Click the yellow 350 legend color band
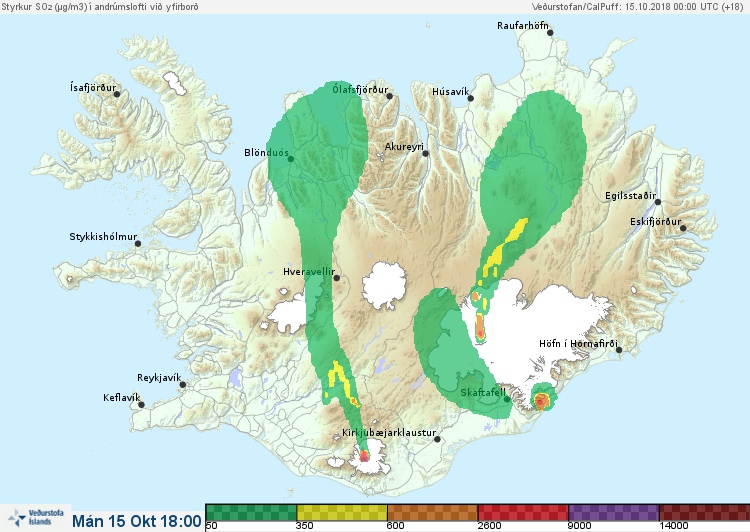Screen dimensions: 750x532 point(342,512)
